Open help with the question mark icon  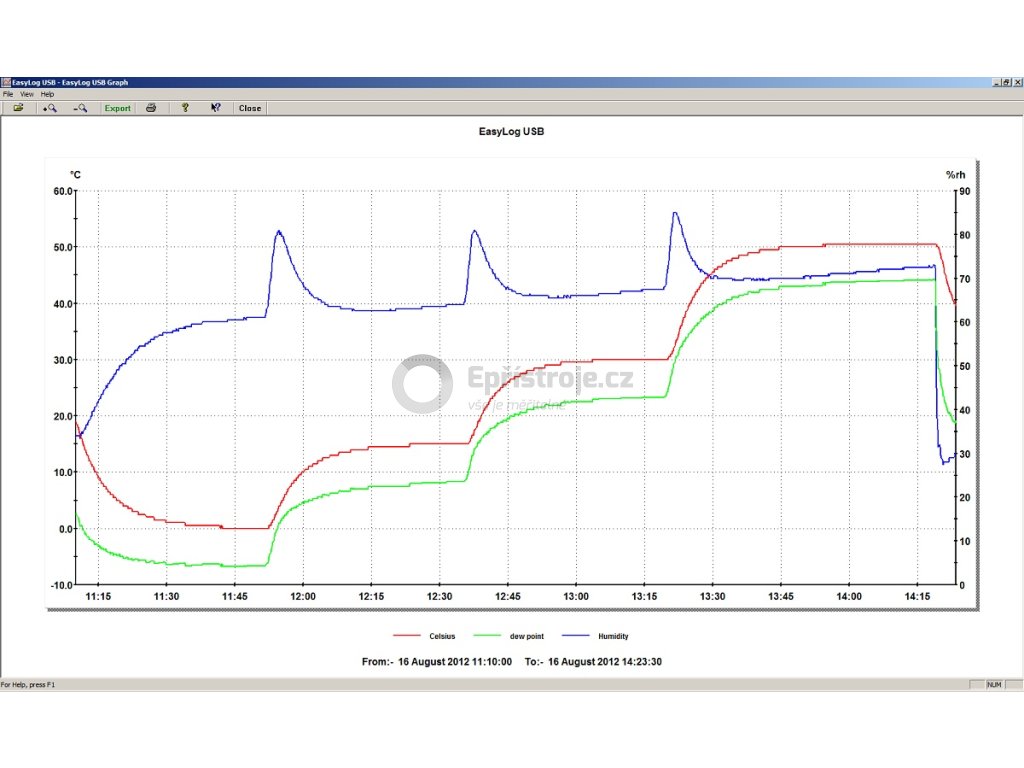[184, 108]
